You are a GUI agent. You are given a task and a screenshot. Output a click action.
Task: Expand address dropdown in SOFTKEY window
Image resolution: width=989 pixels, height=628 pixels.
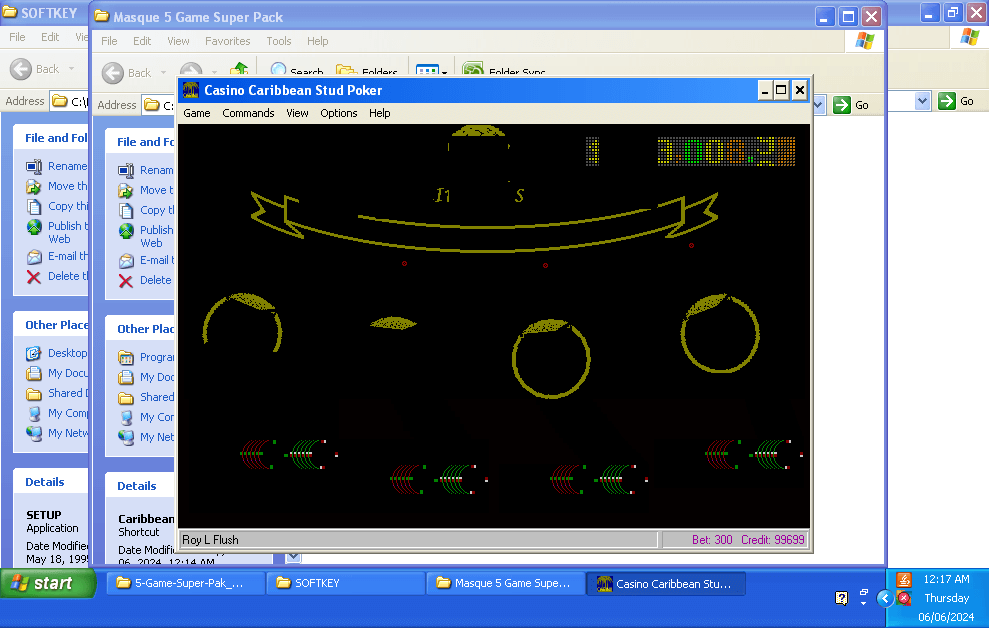click(x=923, y=101)
